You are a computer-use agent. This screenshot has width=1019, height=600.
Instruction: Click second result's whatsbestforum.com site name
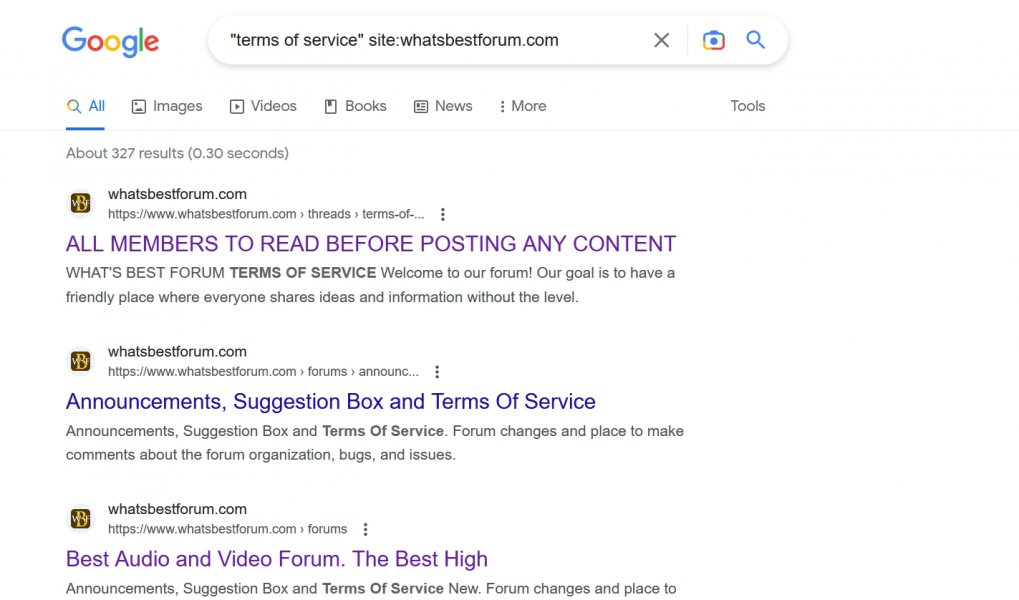177,352
